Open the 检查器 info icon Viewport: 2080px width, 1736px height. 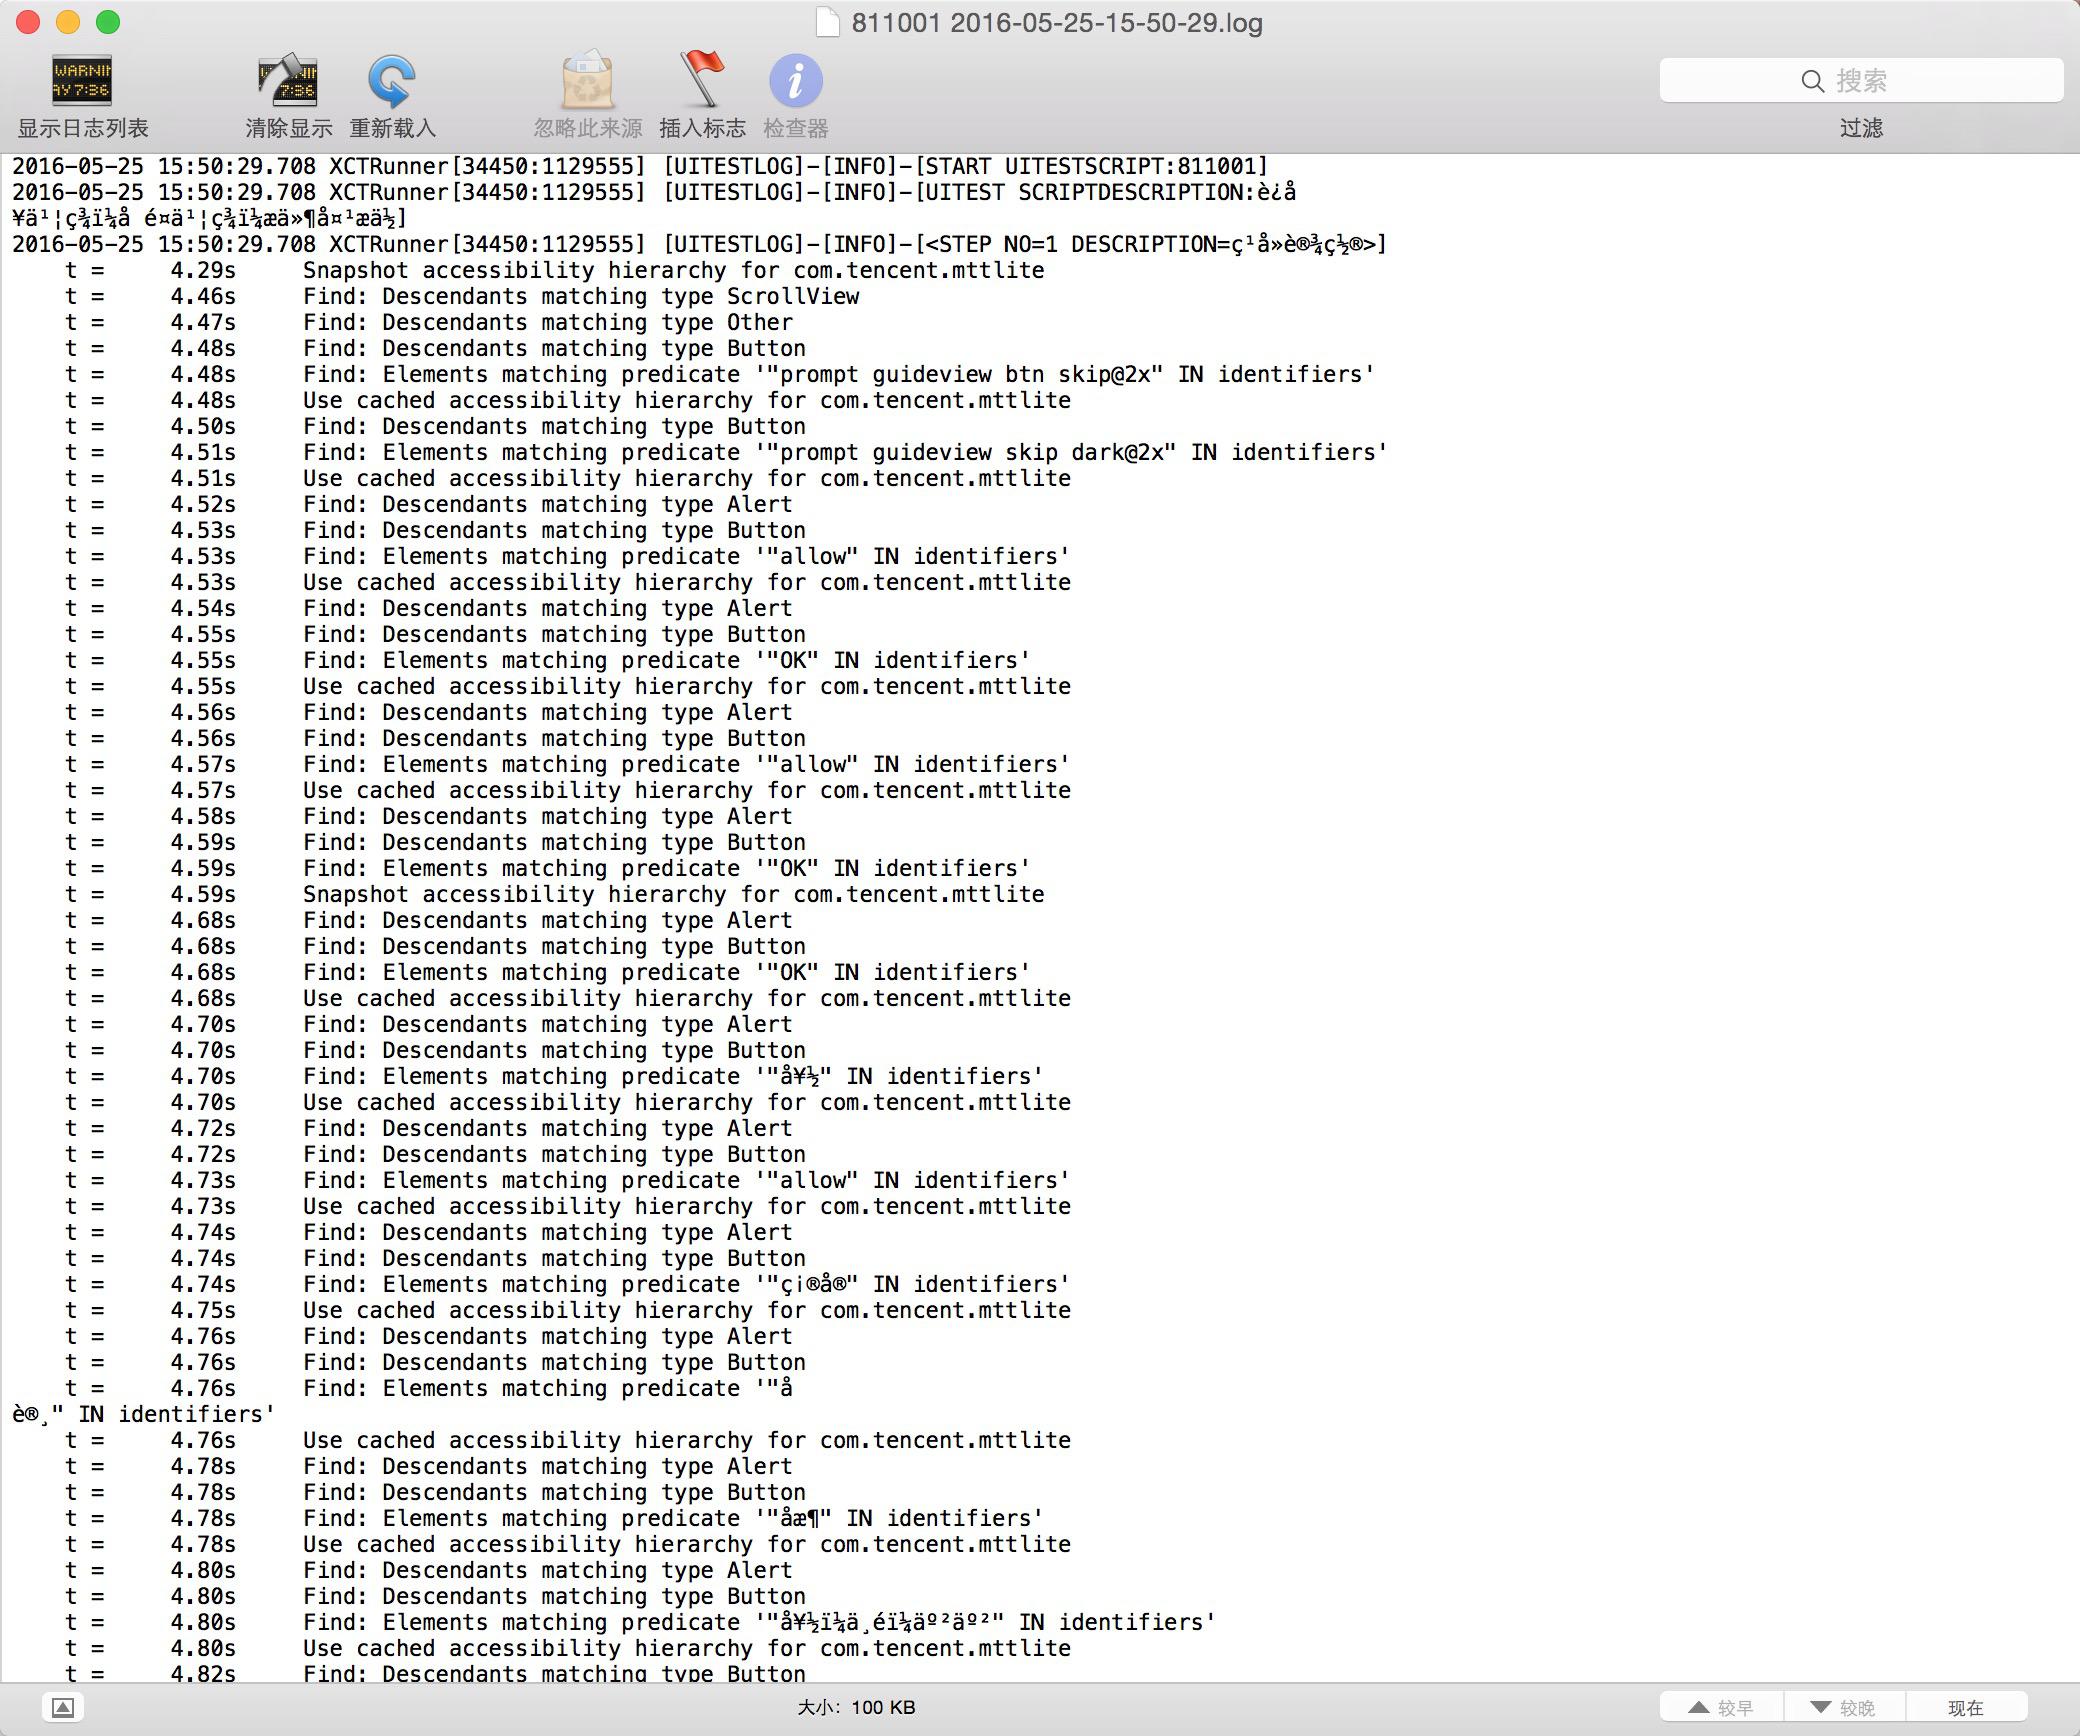click(795, 81)
